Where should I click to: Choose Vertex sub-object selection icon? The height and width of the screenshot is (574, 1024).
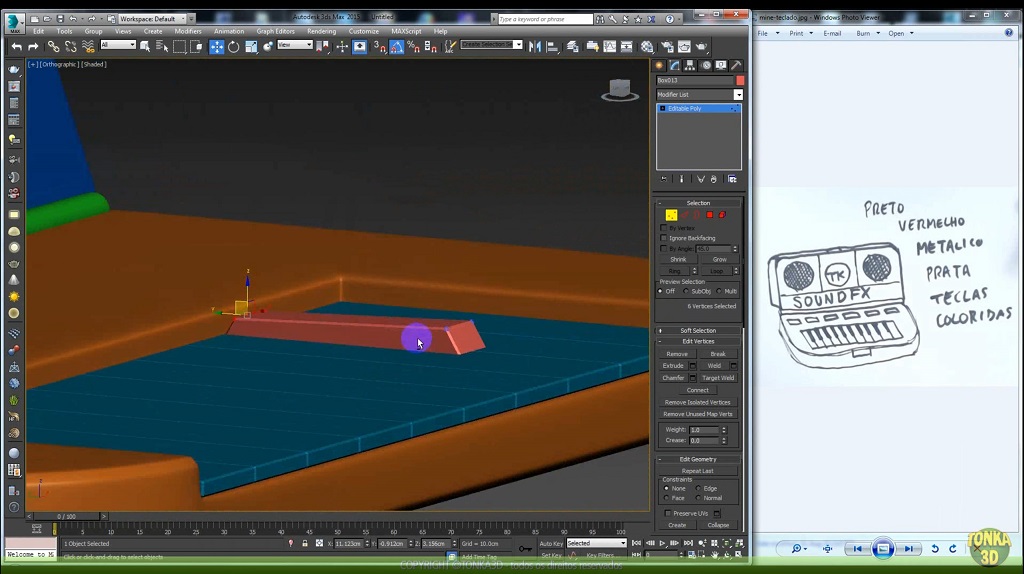point(671,215)
